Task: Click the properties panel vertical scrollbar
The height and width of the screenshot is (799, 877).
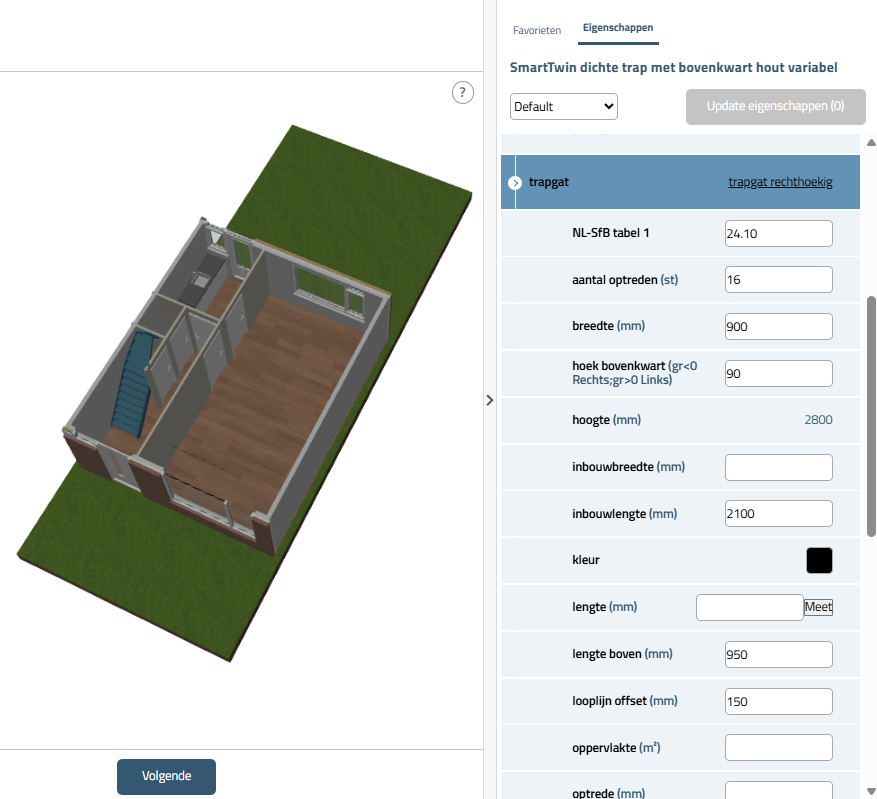Action: pyautogui.click(x=870, y=415)
